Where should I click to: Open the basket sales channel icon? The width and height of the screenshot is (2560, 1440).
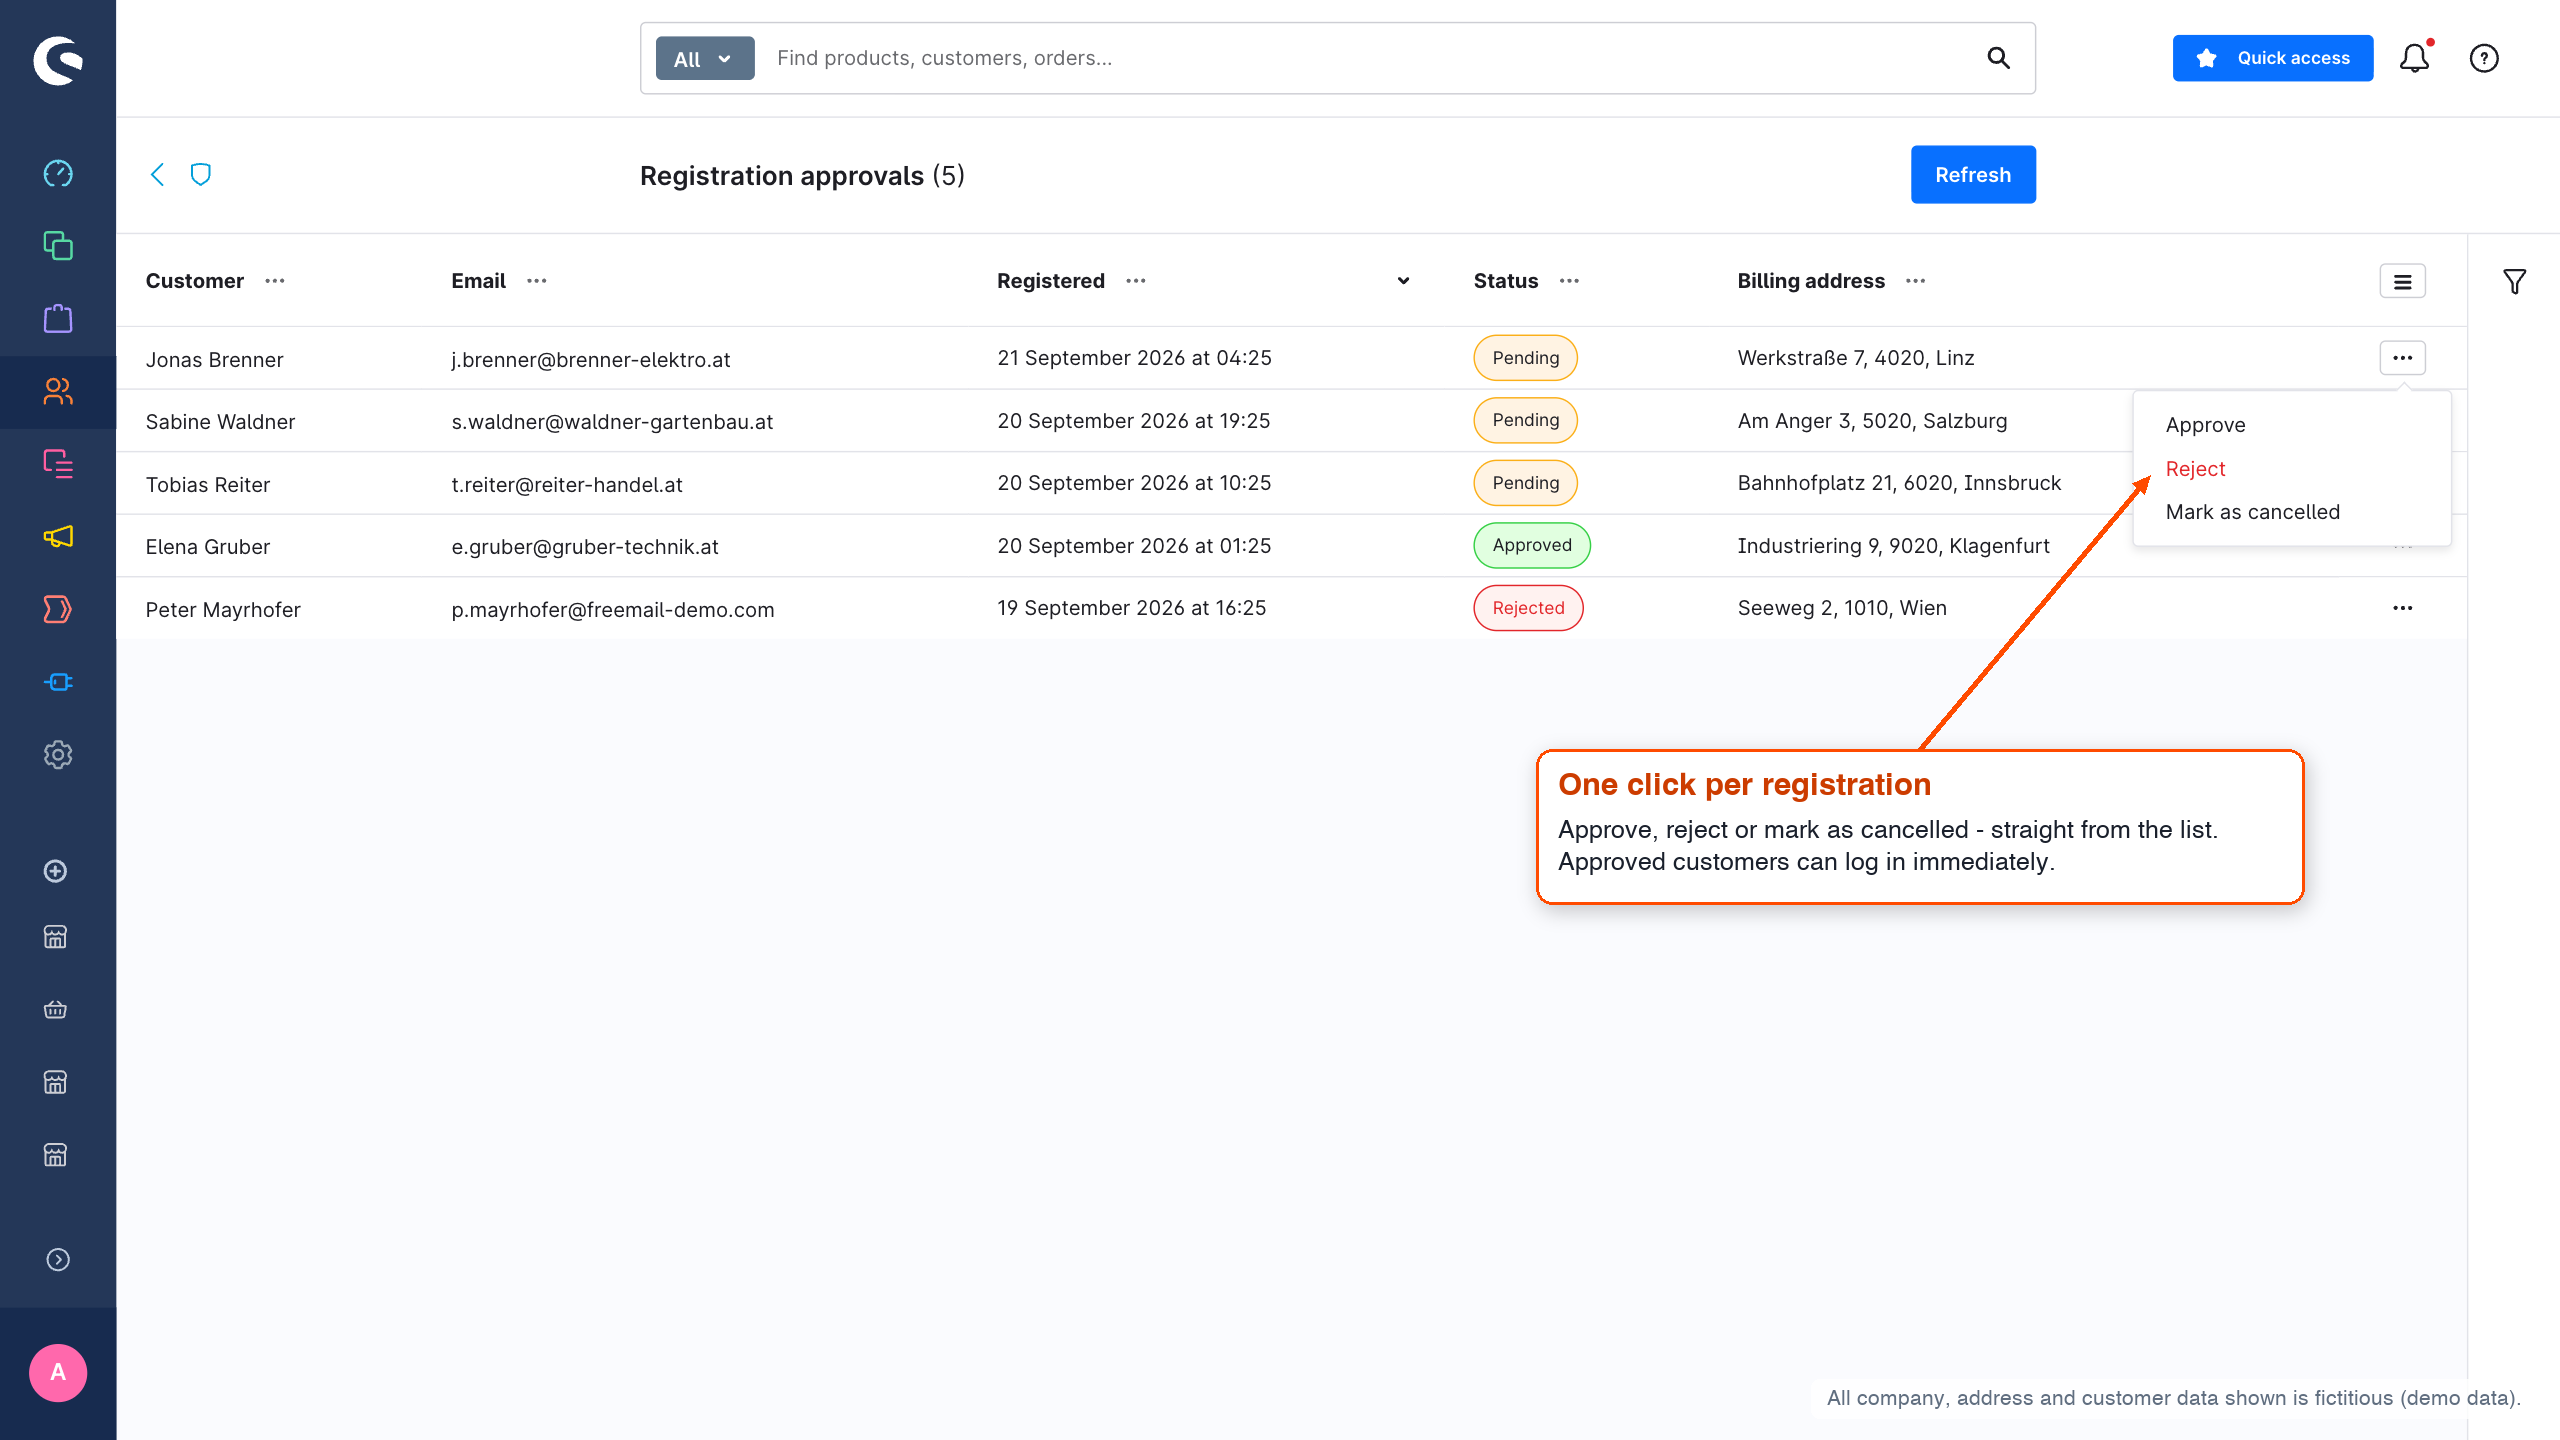(56, 1009)
